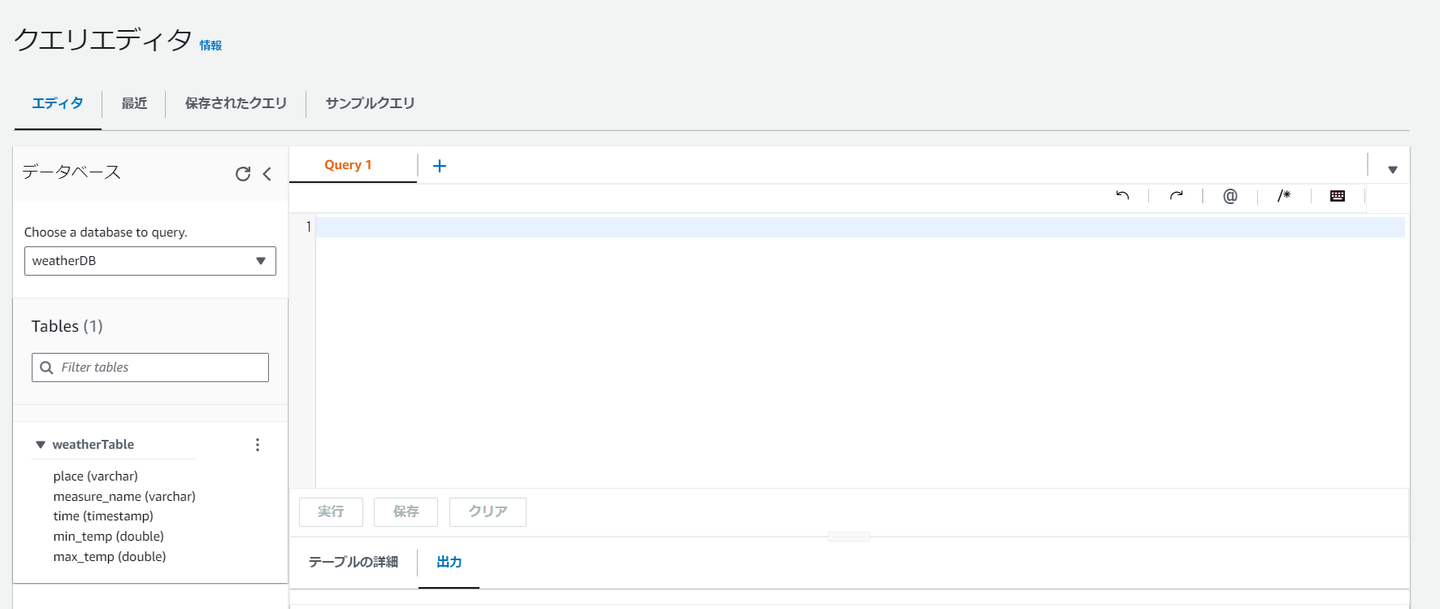Go to the サンプルクエリ tab
1440x609 pixels.
click(x=370, y=103)
